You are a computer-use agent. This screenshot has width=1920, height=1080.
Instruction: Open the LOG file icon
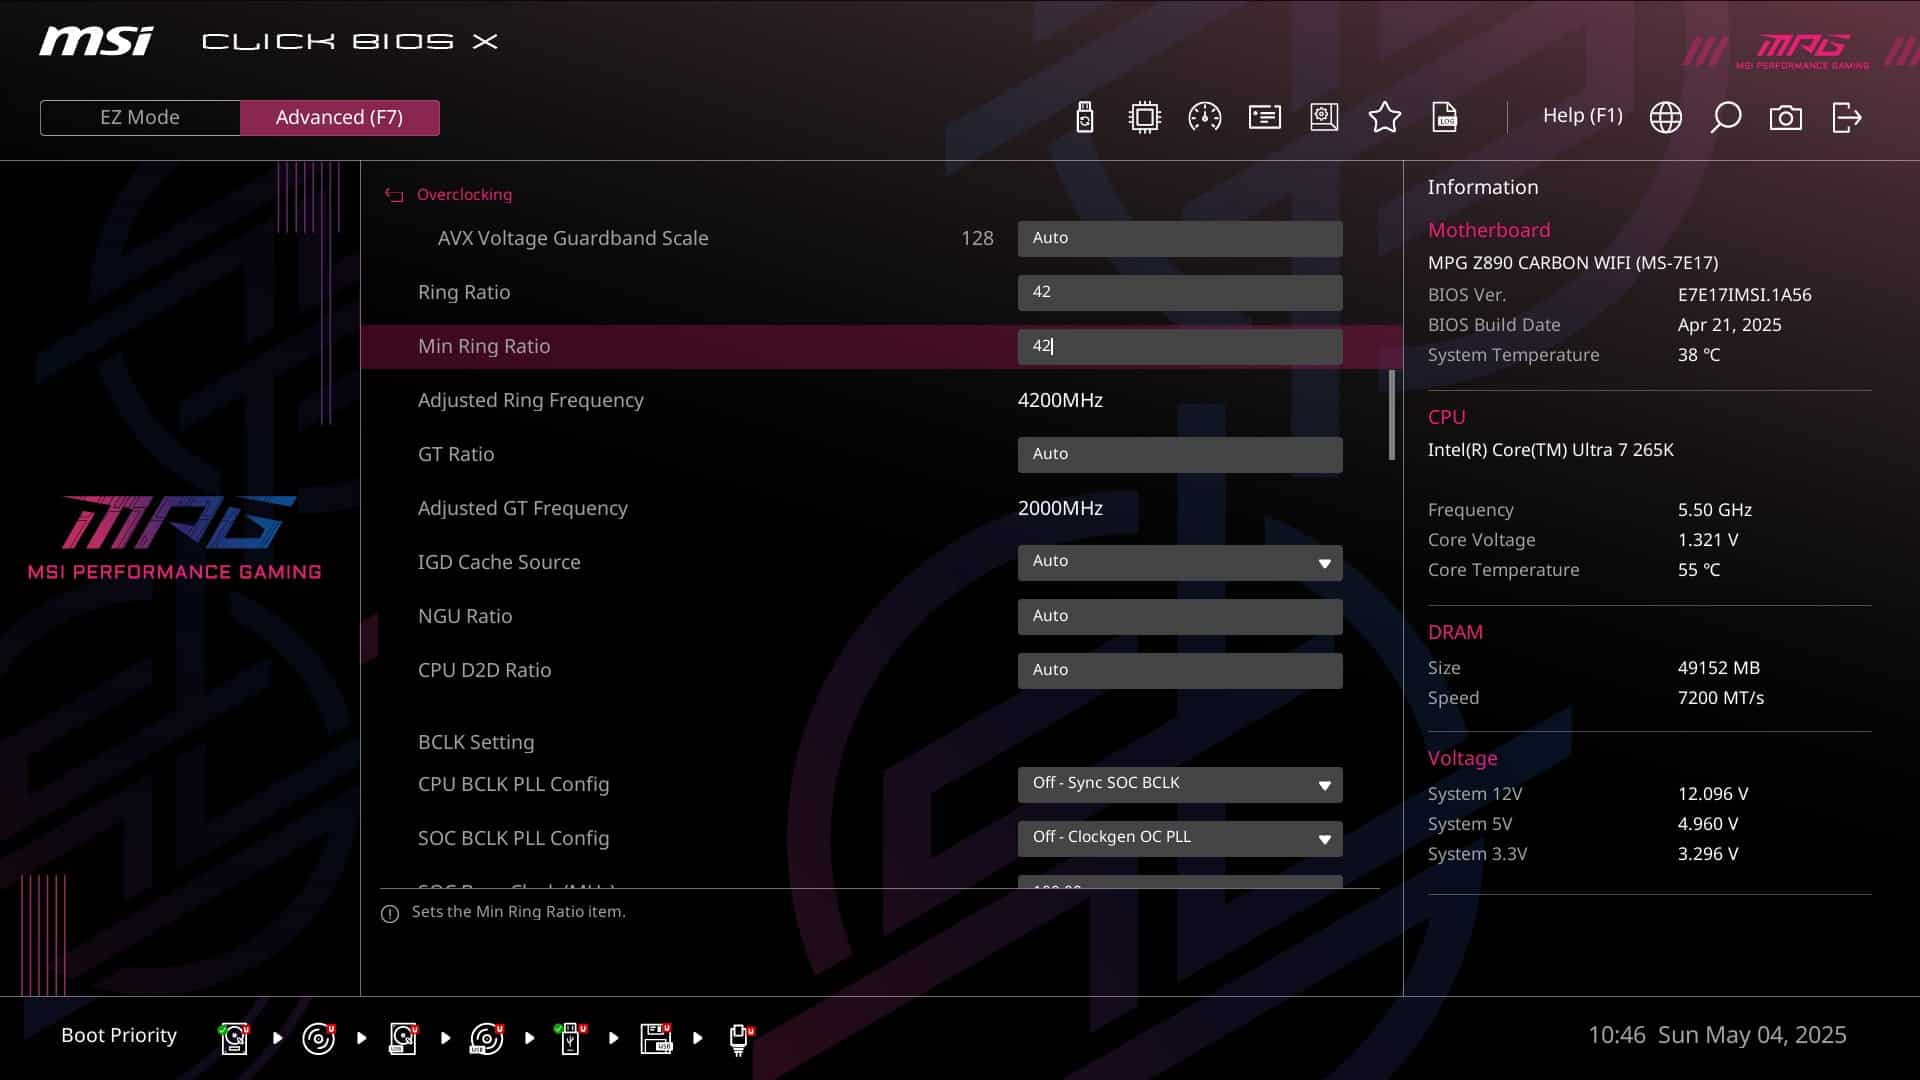pos(1445,117)
